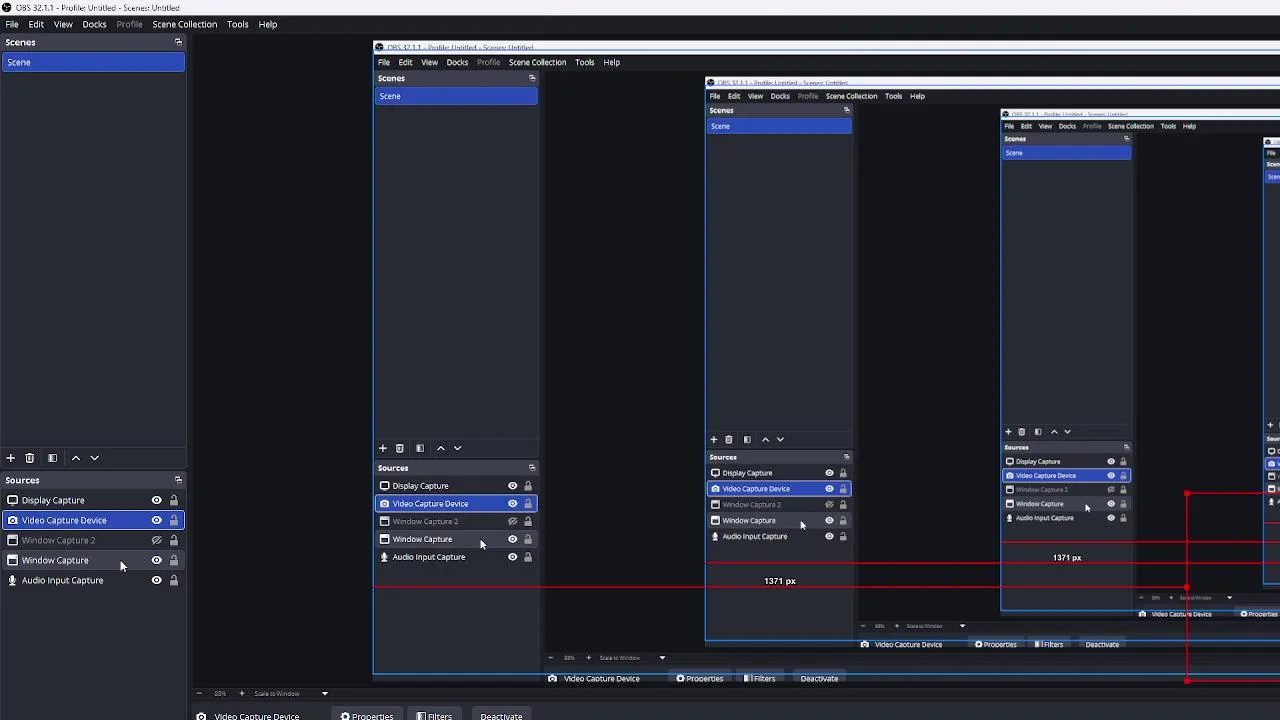Select the Window Capture source row

point(93,560)
